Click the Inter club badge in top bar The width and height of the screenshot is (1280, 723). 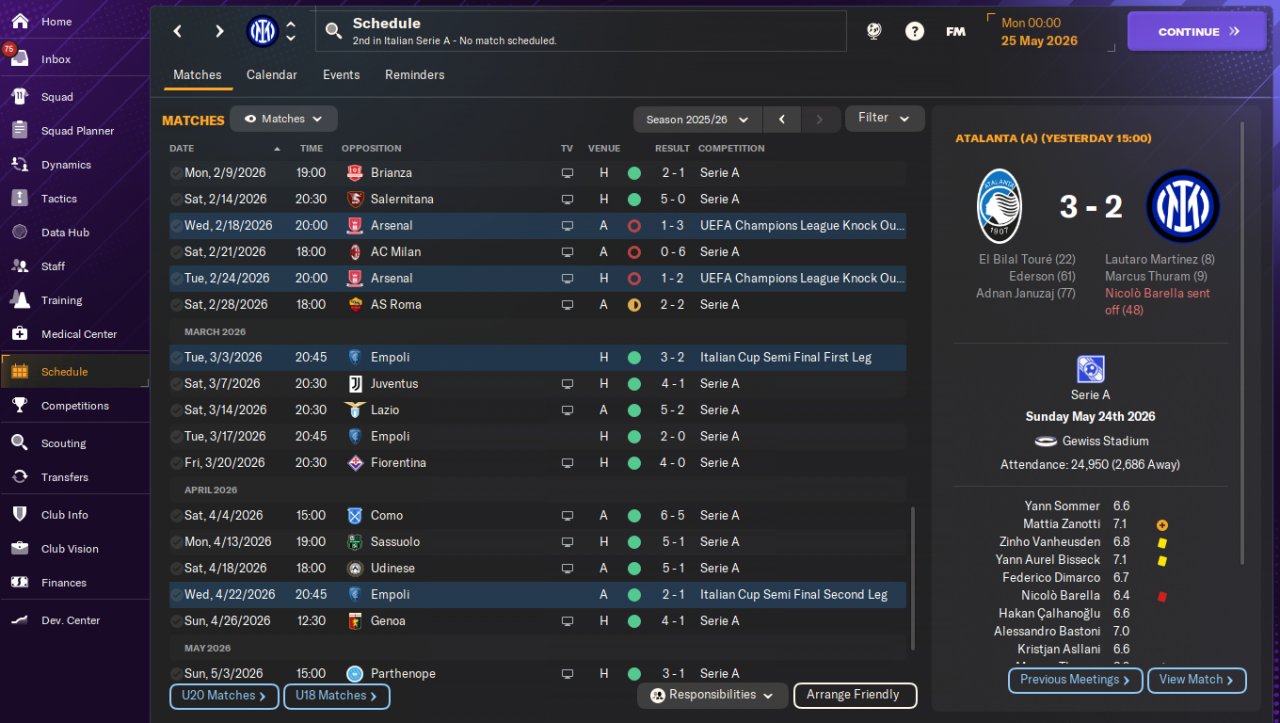coord(262,32)
